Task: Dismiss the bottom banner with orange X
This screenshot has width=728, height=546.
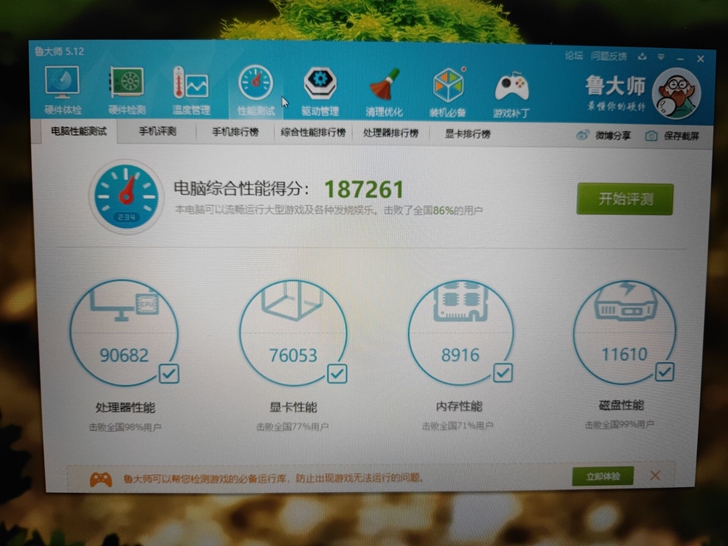Action: pos(655,475)
